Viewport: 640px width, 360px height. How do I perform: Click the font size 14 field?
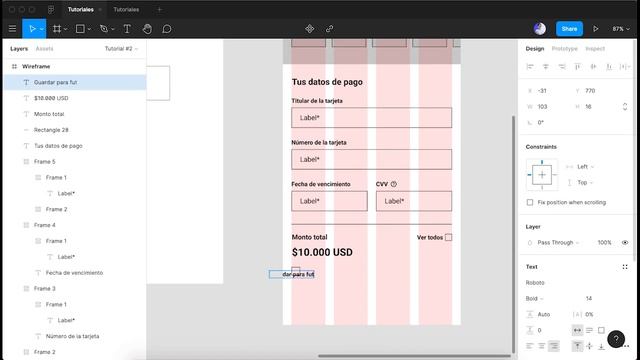(x=589, y=298)
